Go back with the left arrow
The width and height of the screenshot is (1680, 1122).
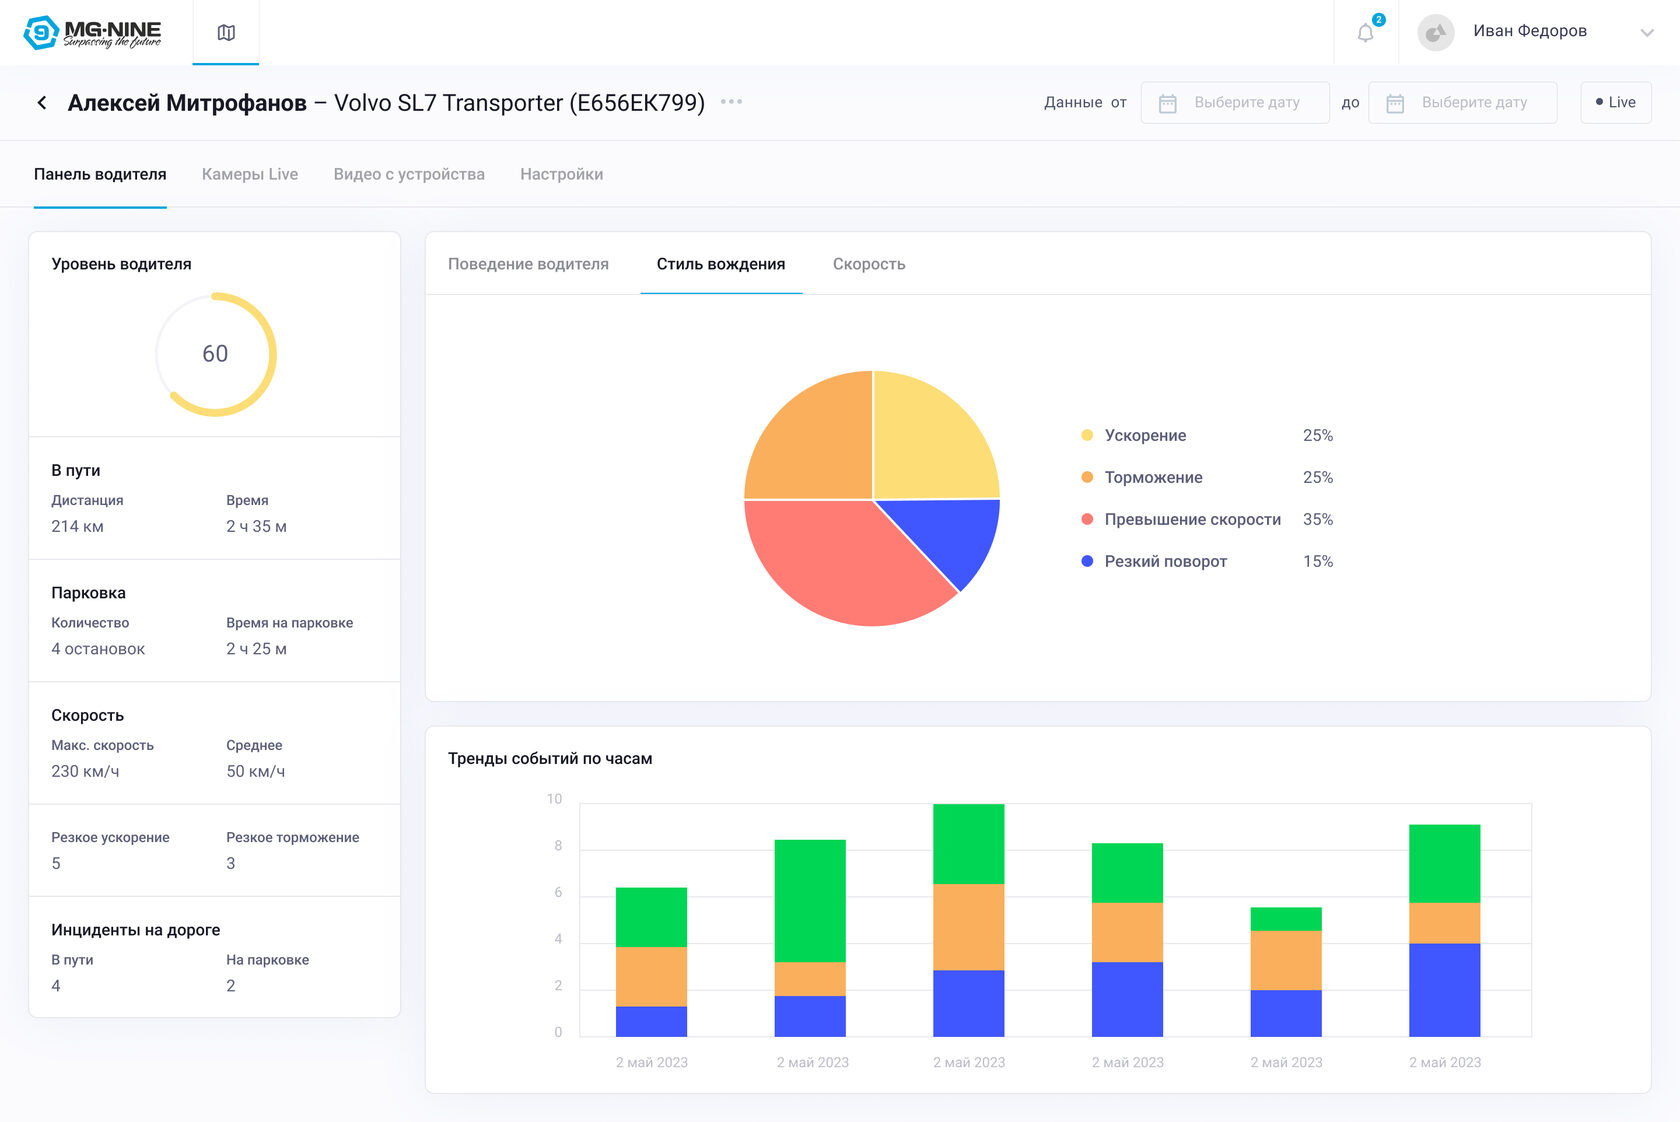tap(42, 103)
